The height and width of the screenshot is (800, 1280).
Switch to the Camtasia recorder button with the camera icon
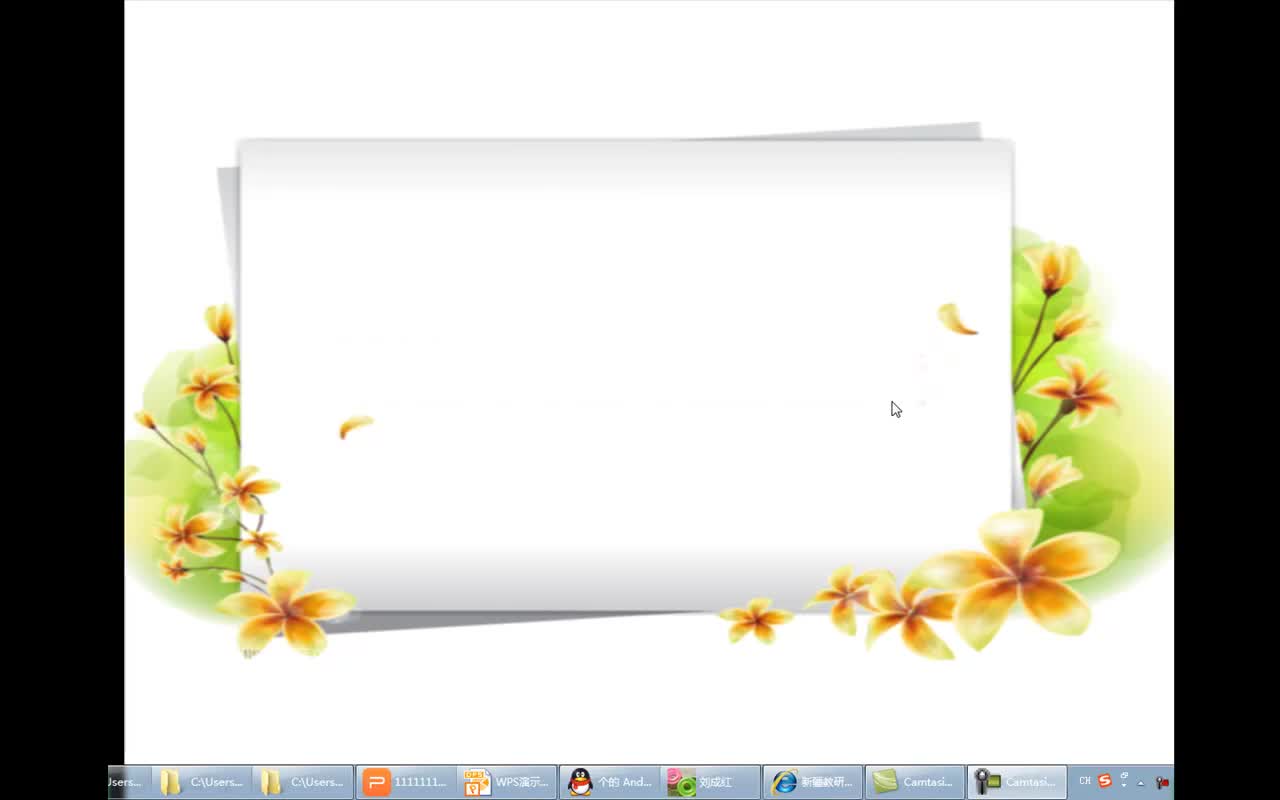(1017, 782)
